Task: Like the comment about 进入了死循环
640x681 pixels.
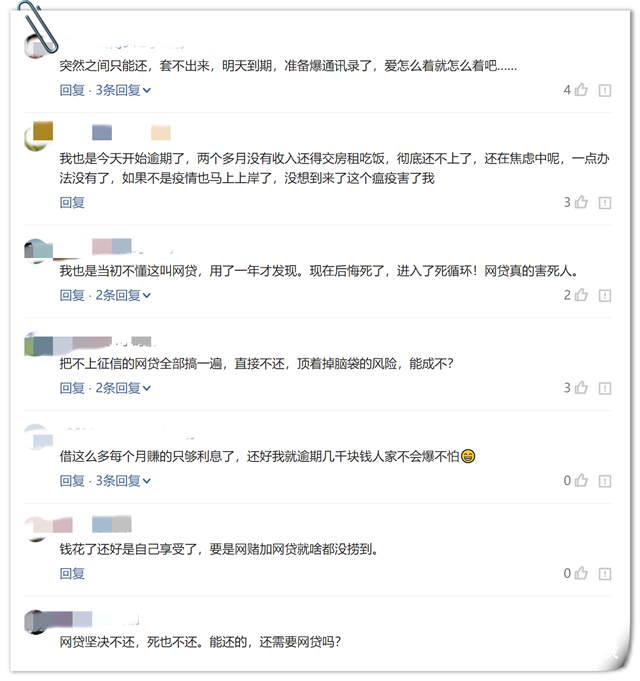Action: 581,295
